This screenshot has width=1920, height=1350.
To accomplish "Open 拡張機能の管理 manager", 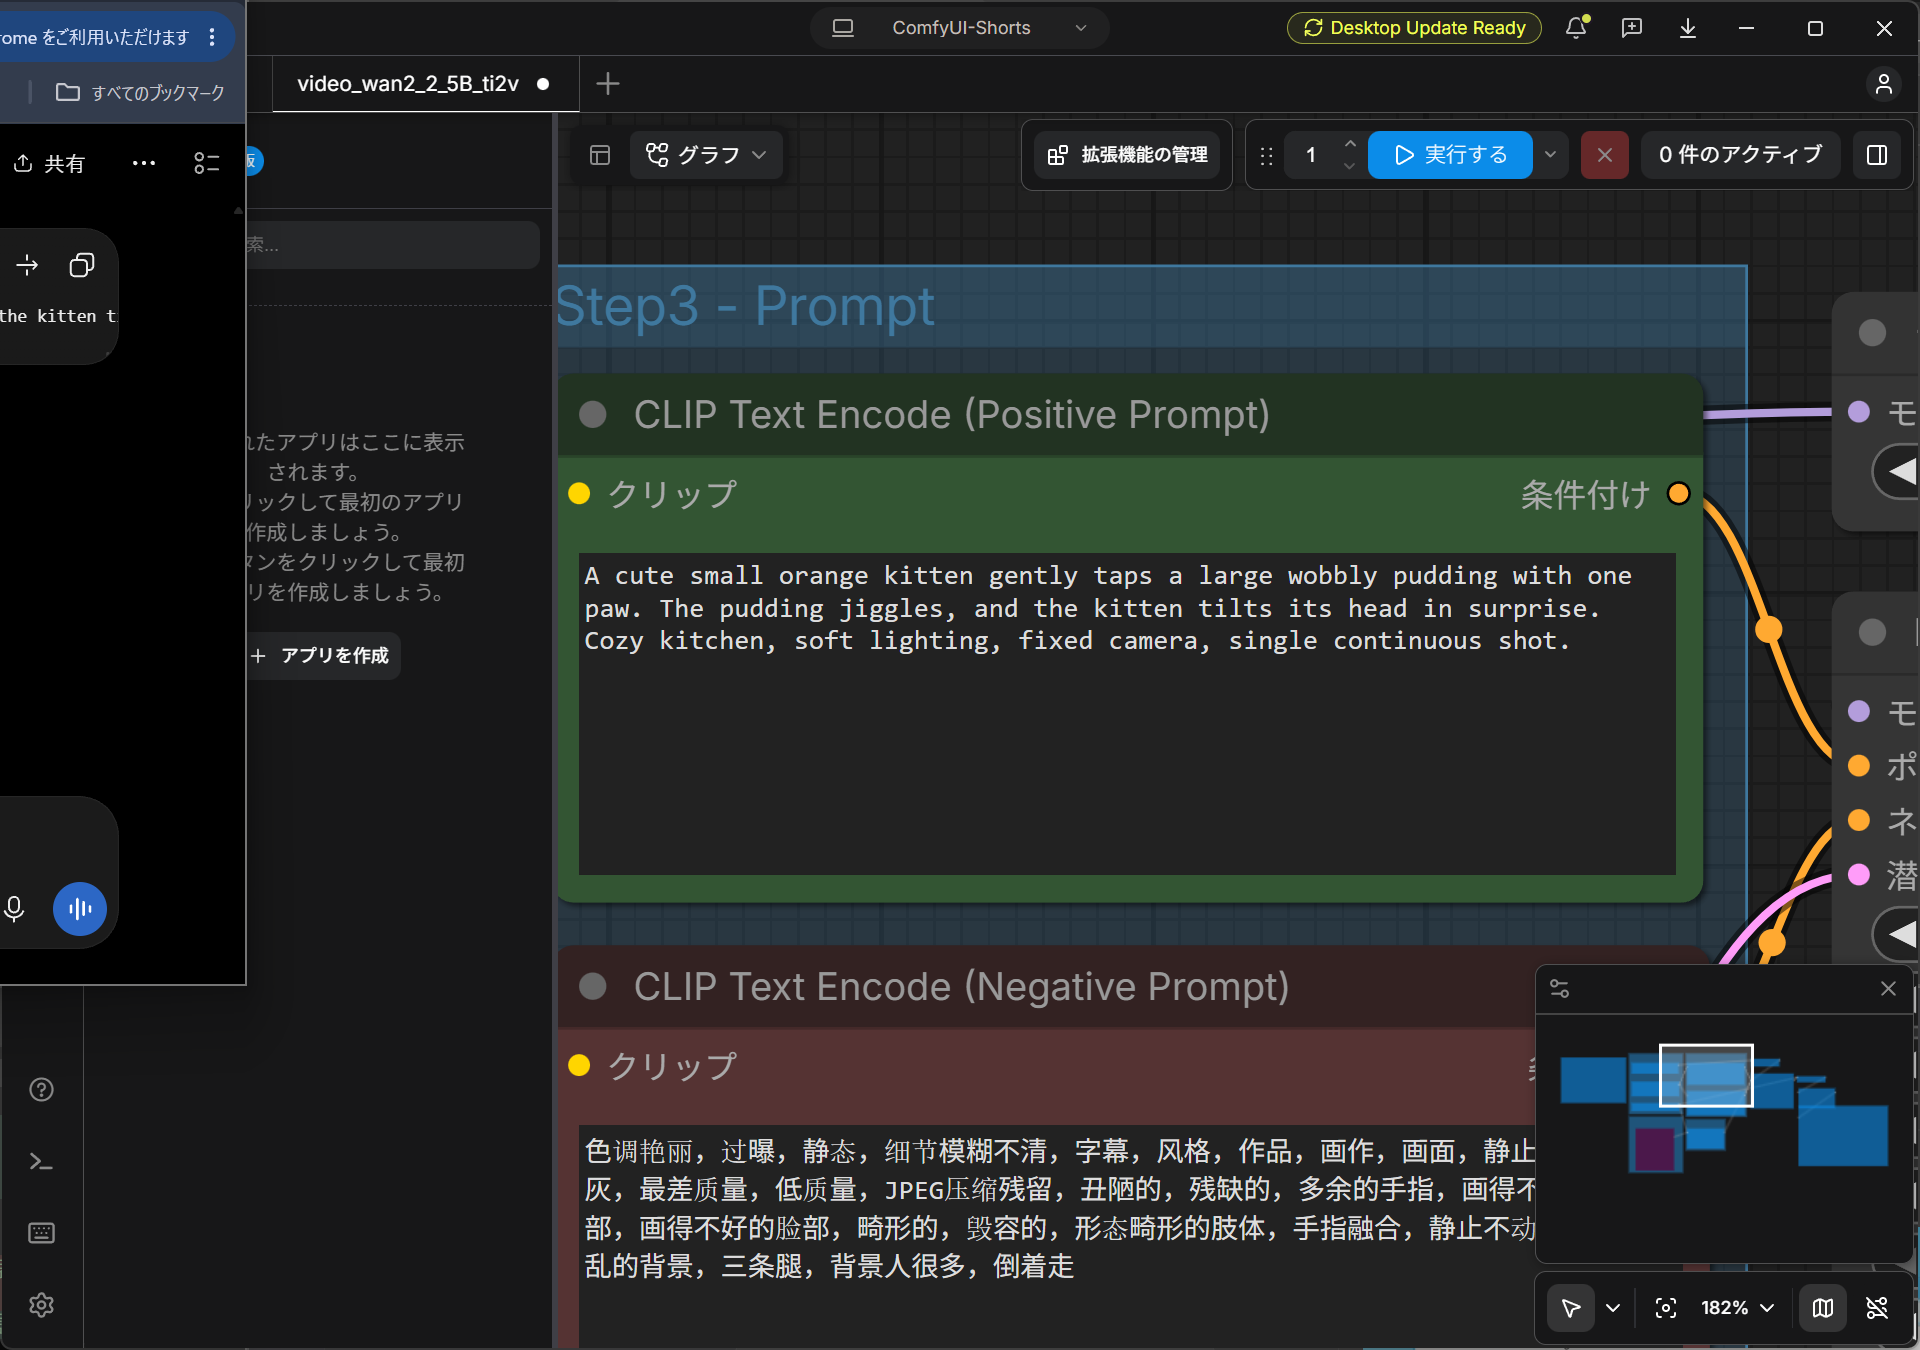I will click(x=1127, y=155).
